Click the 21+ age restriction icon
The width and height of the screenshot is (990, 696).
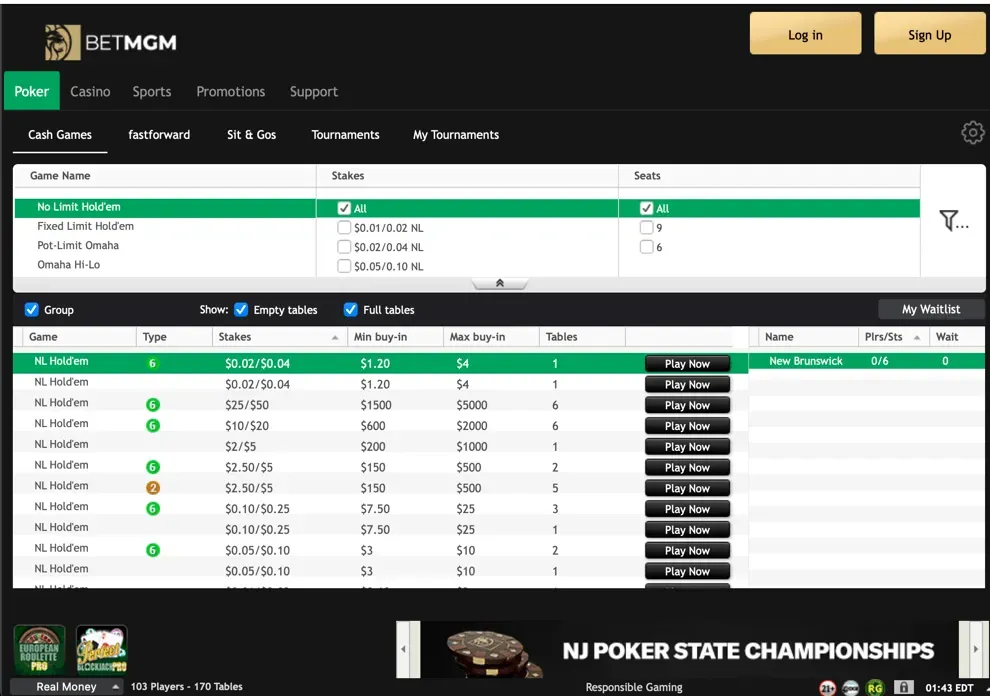(x=827, y=687)
